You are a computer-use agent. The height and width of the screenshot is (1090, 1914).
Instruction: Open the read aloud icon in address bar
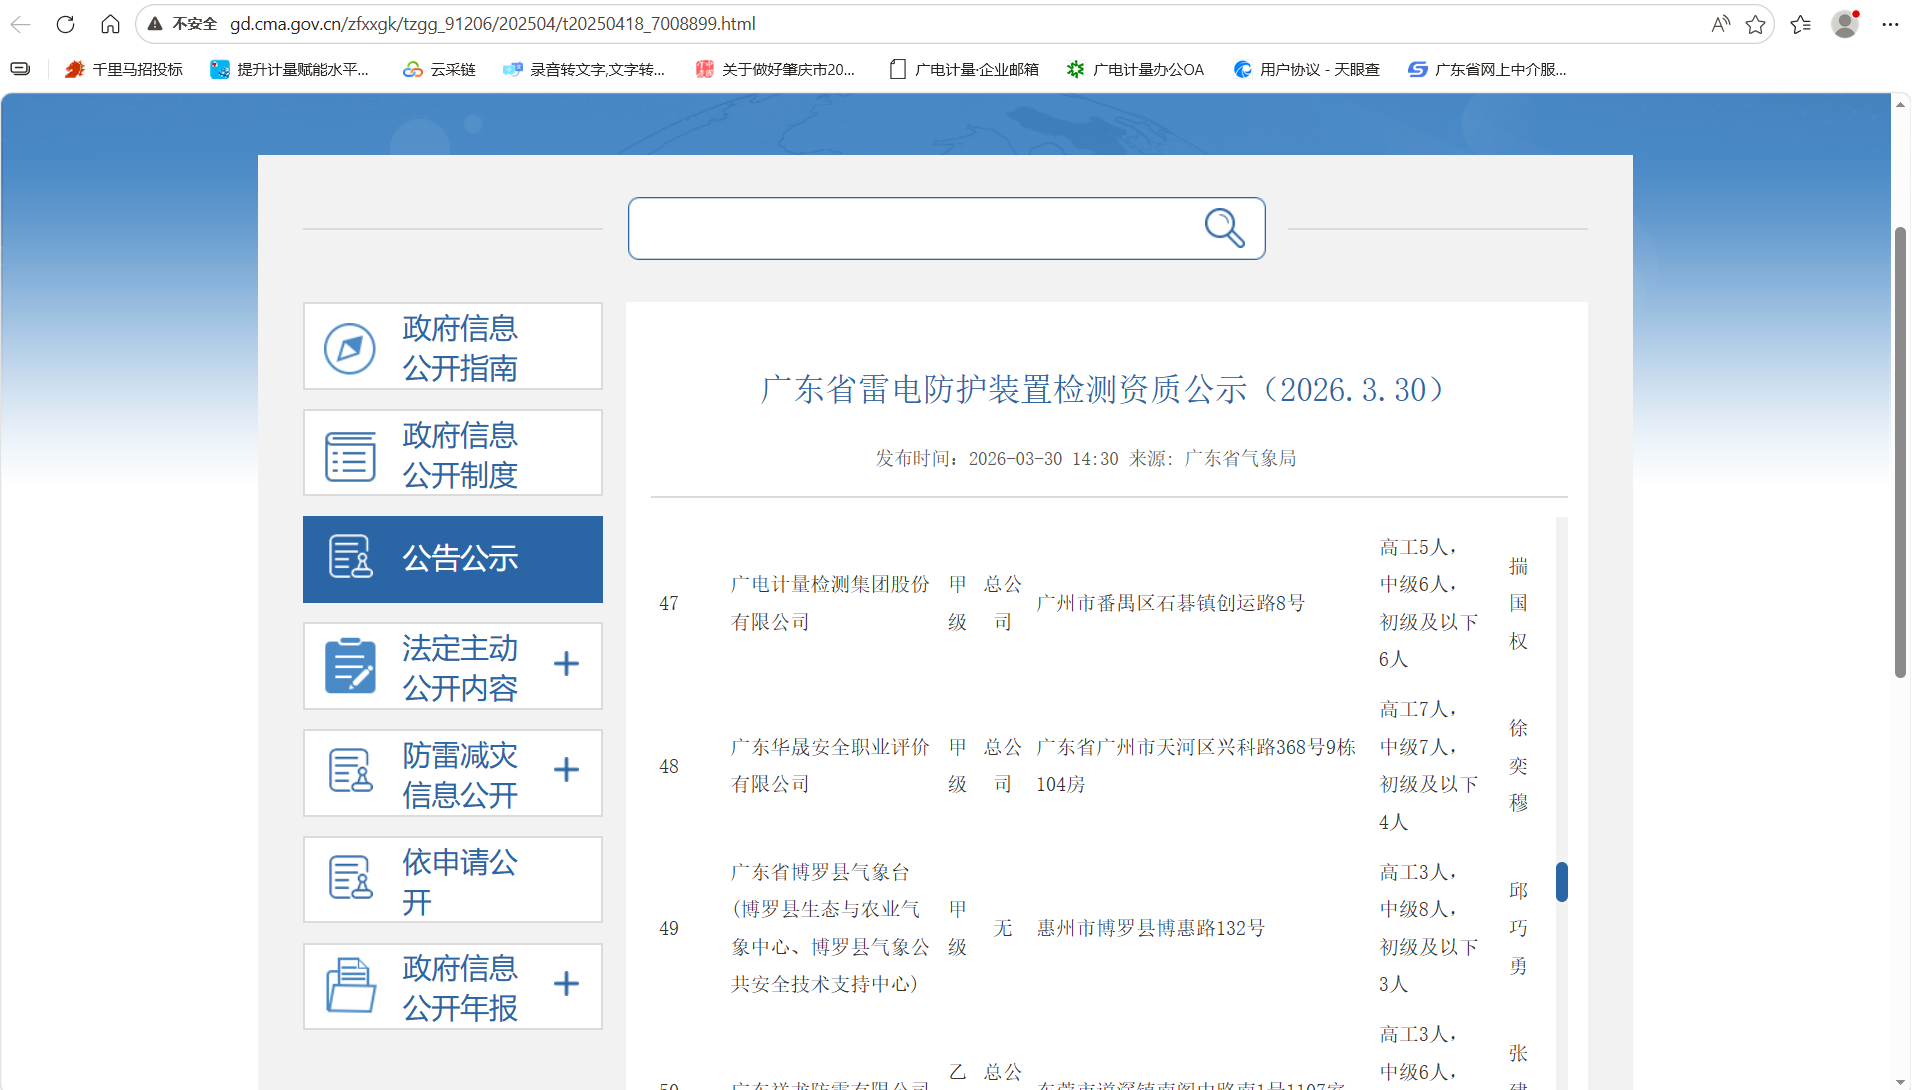1720,24
